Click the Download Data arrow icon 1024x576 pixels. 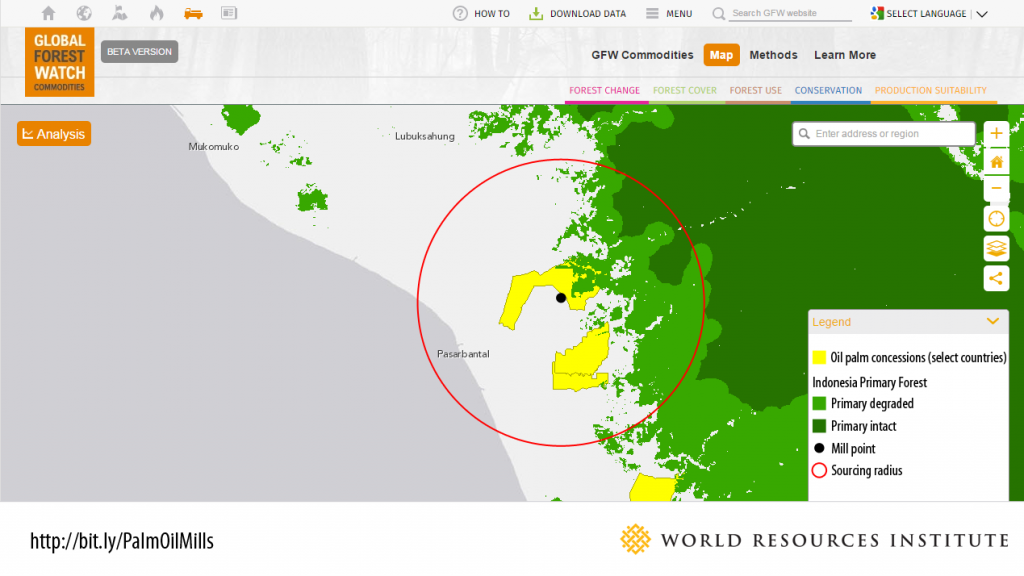pyautogui.click(x=536, y=13)
